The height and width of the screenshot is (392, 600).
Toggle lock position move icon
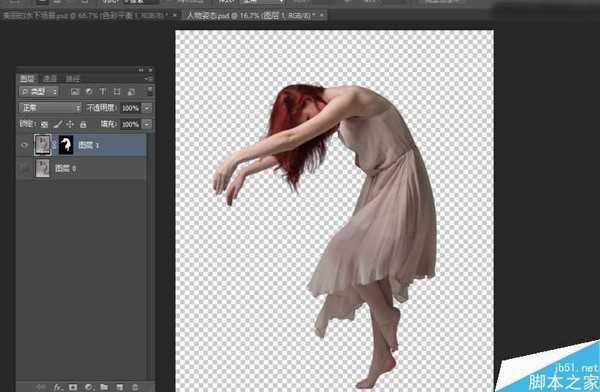70,124
